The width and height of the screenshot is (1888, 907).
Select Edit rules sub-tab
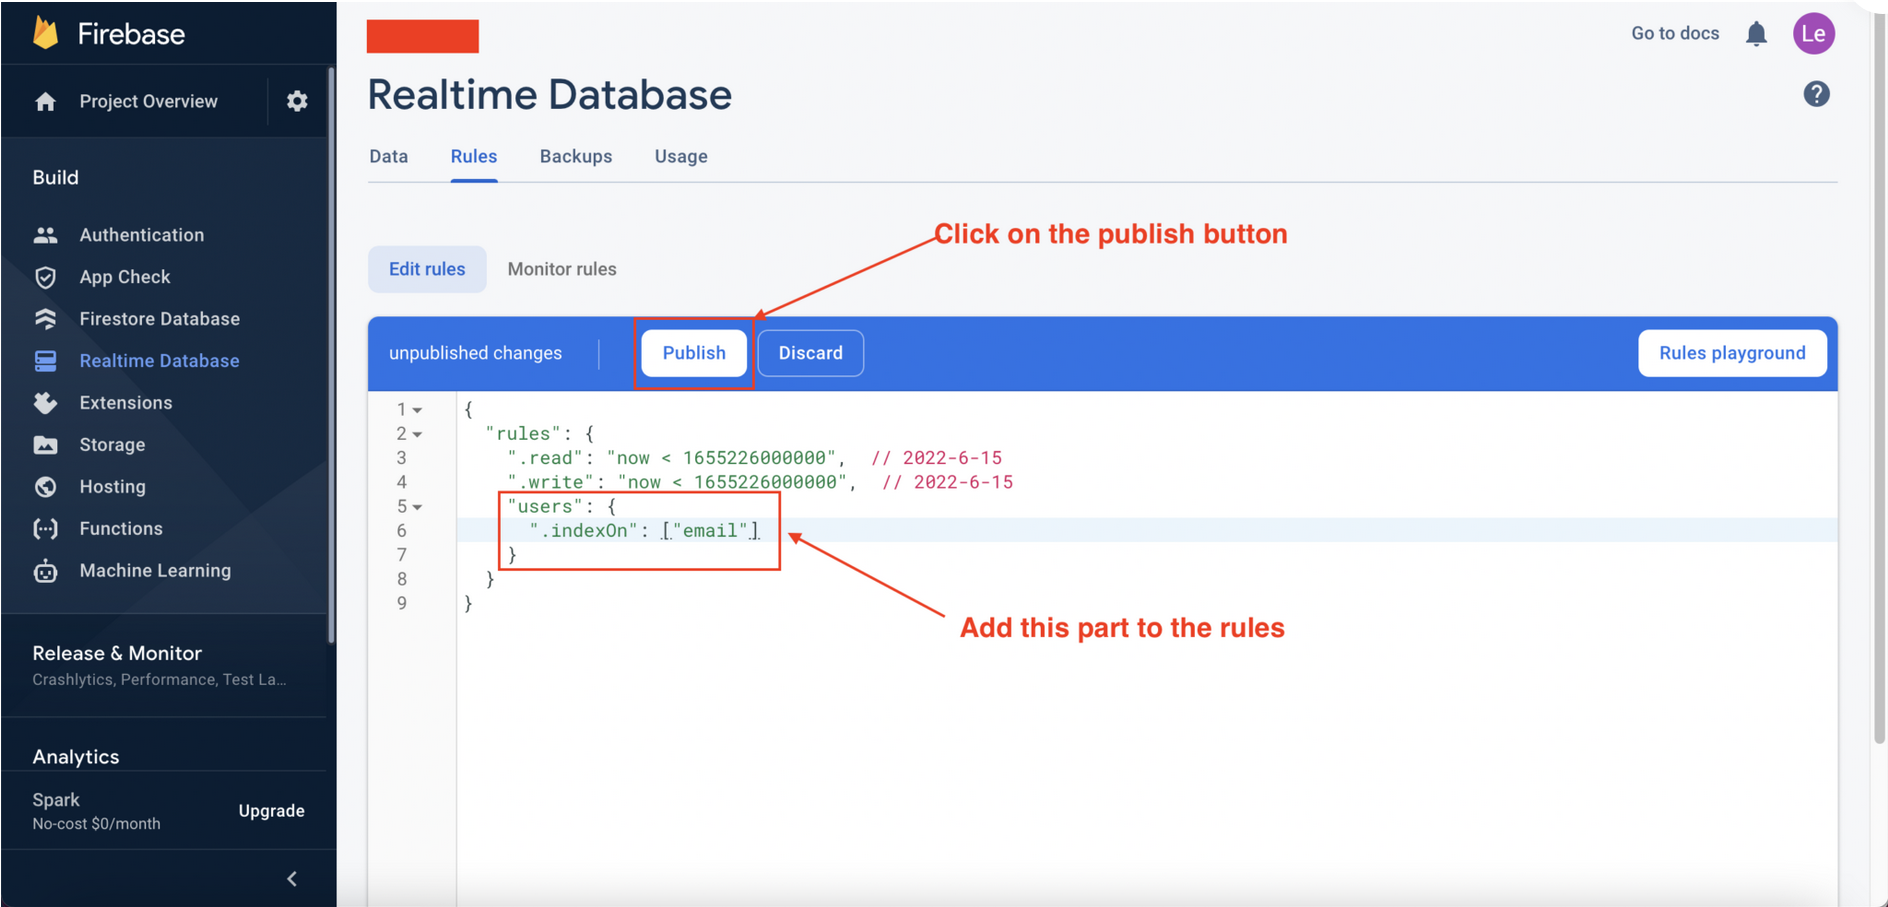427,269
